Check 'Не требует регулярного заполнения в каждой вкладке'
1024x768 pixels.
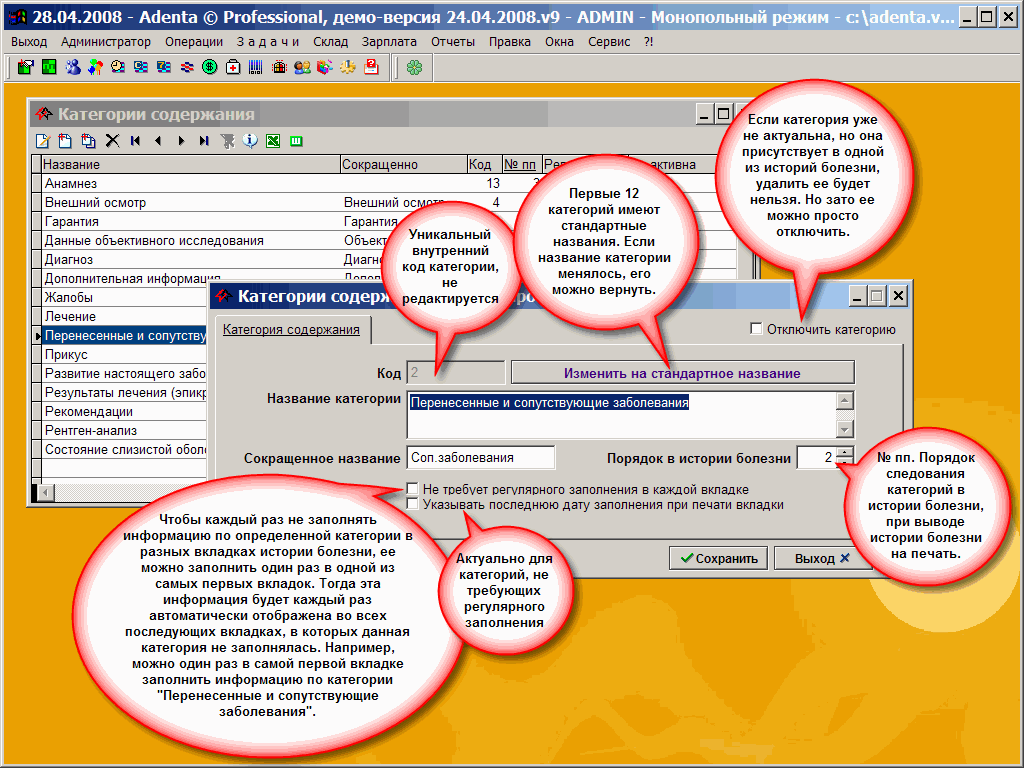tap(413, 490)
